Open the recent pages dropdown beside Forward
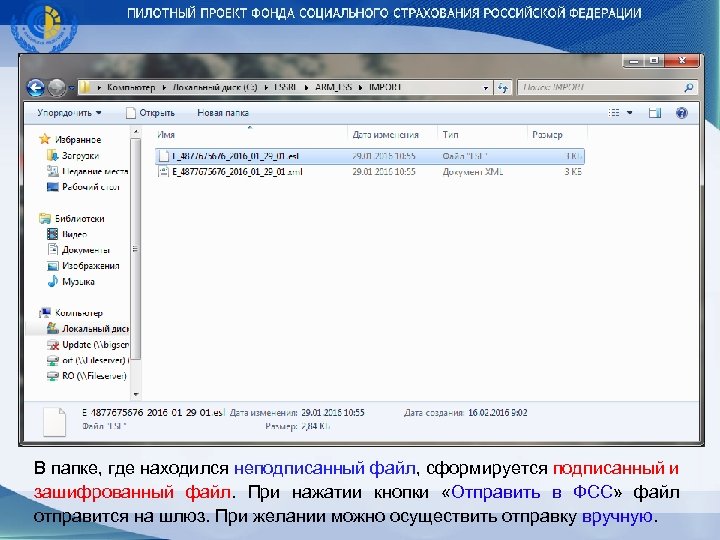The image size is (720, 540). (72, 88)
